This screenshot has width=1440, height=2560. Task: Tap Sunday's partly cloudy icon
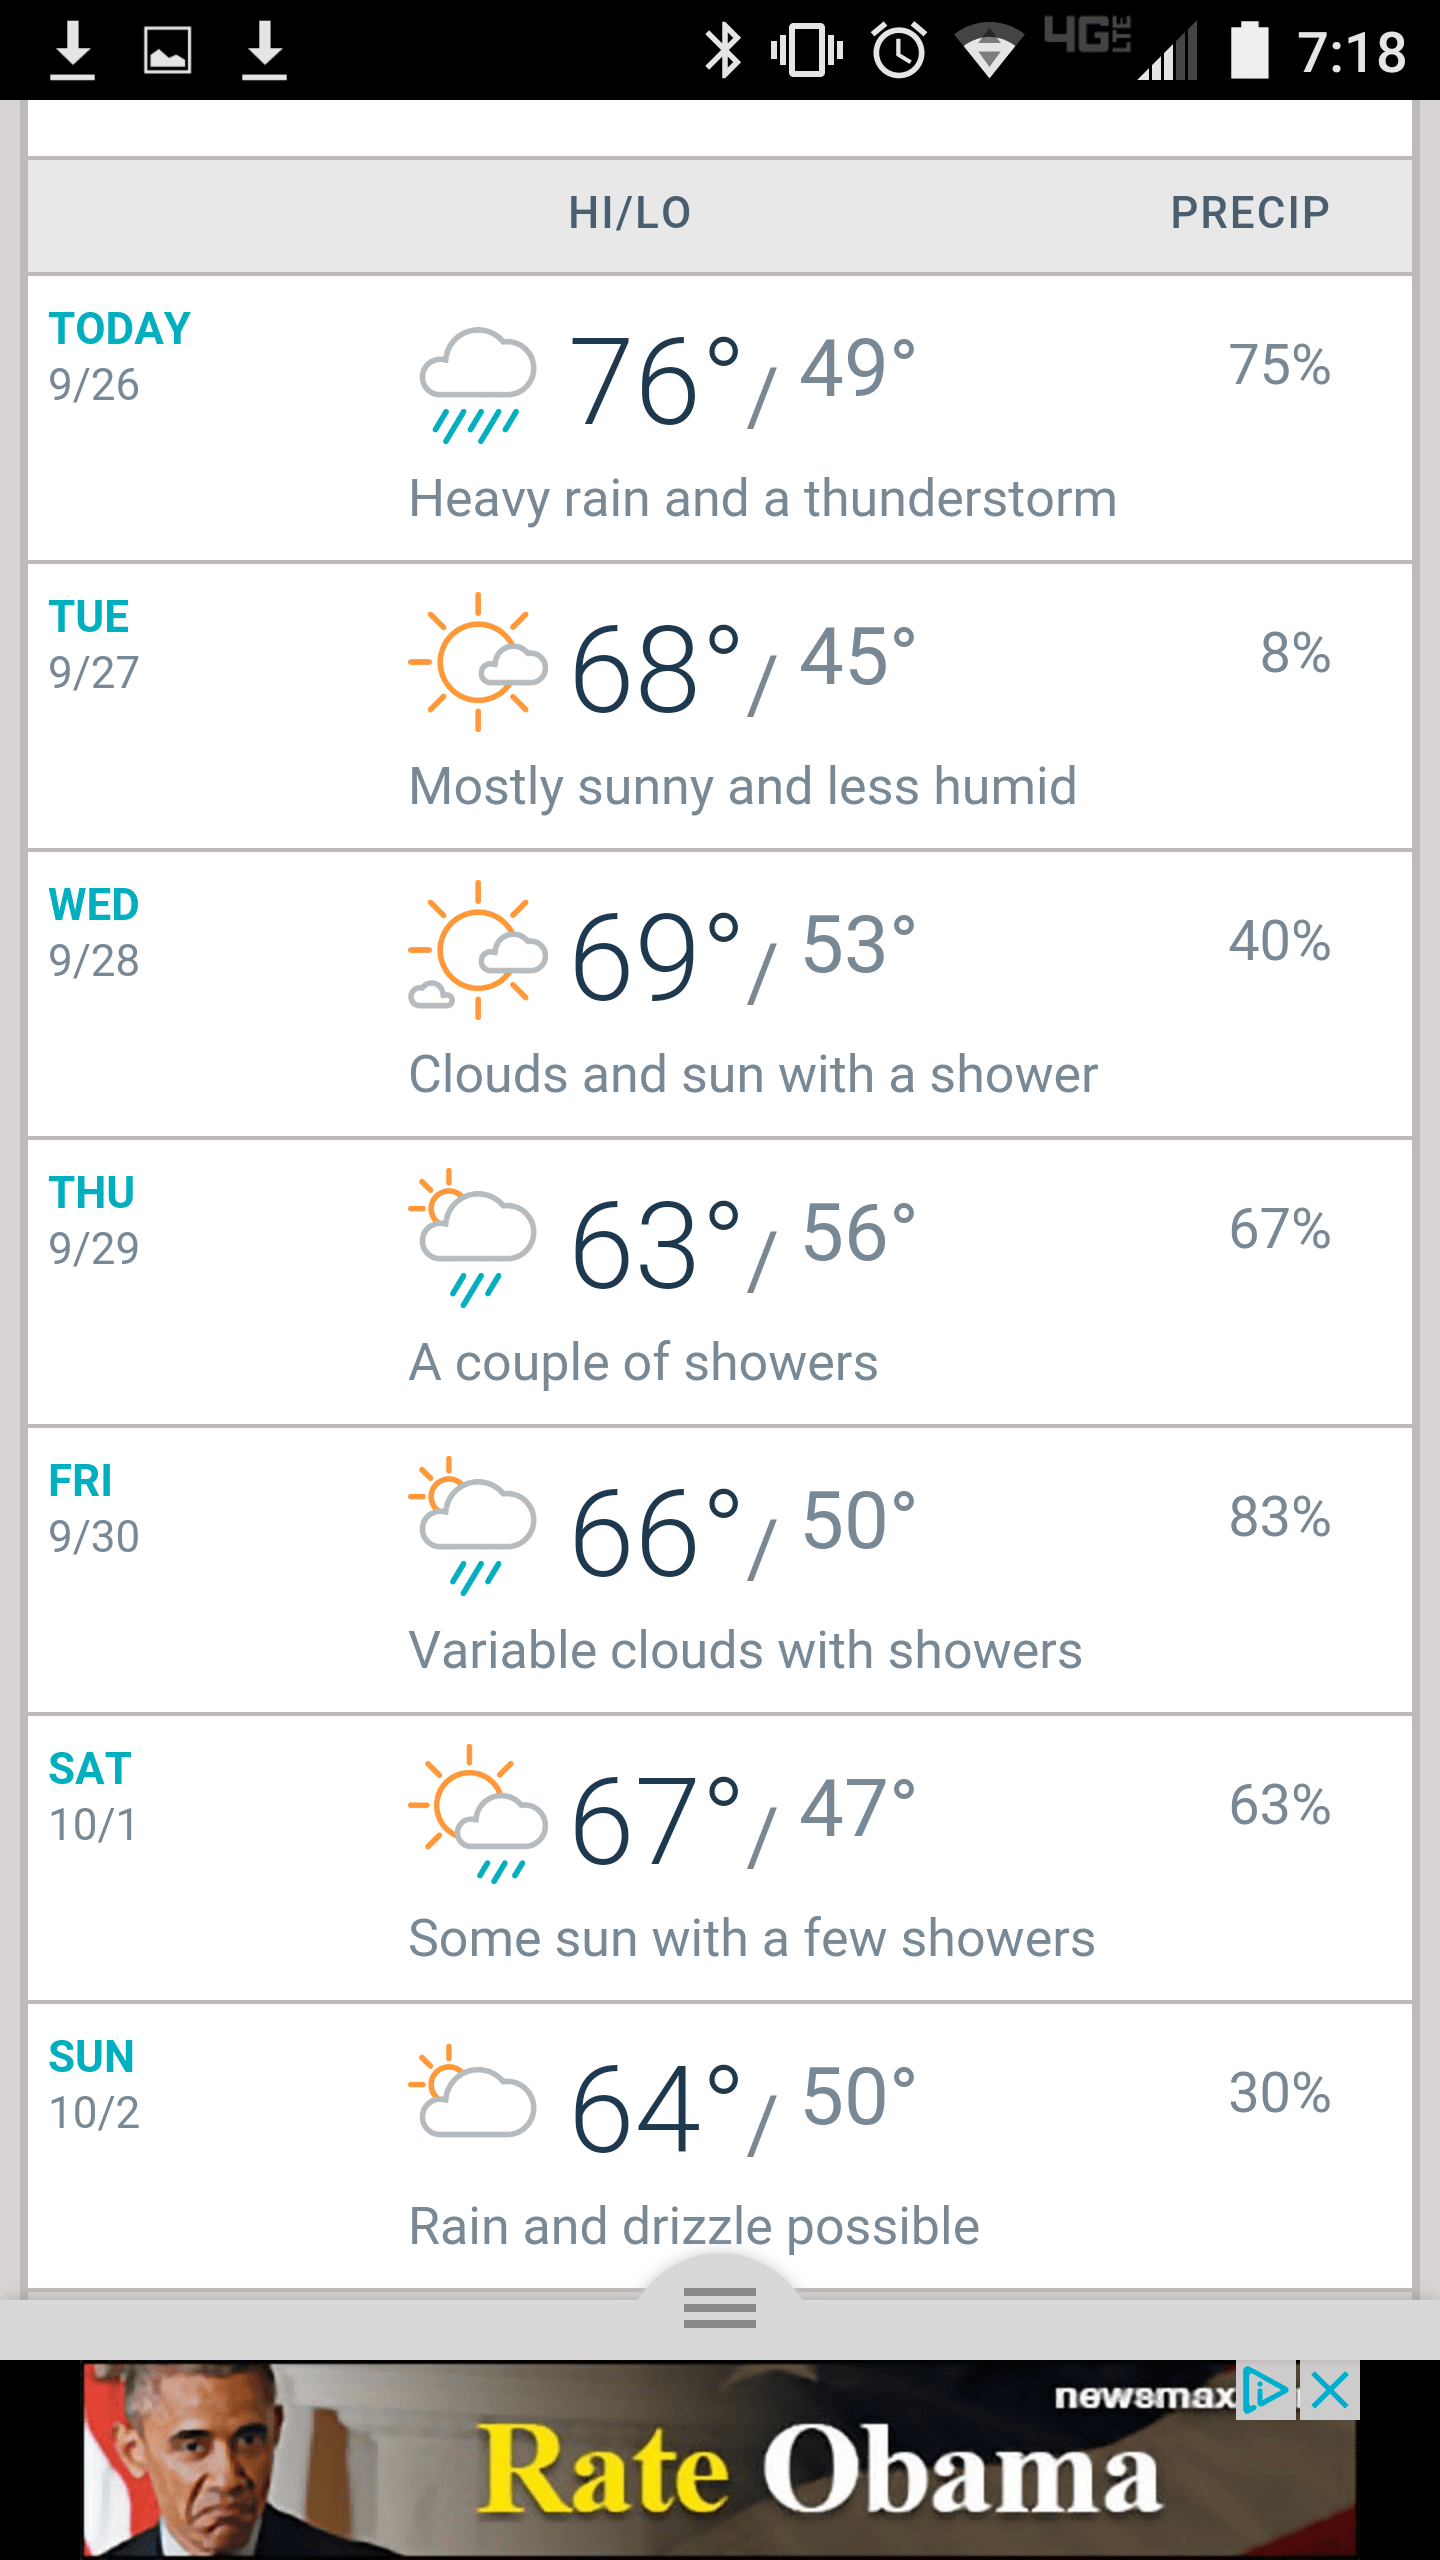[474, 2090]
